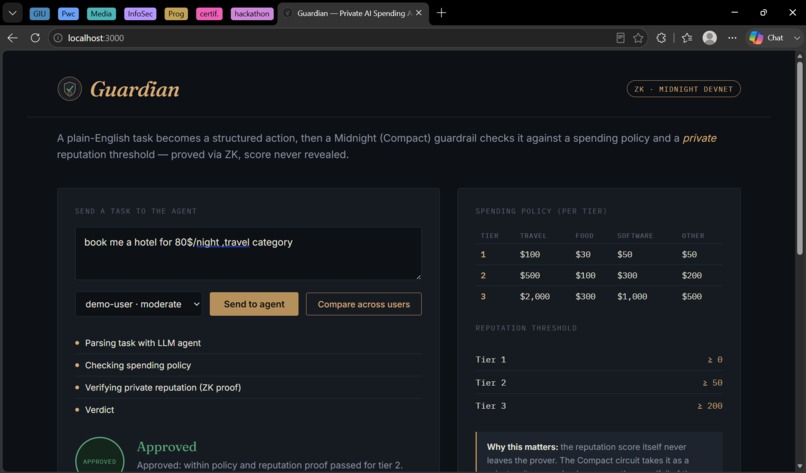Select the Guardian browser tab
Image resolution: width=806 pixels, height=473 pixels.
point(353,13)
